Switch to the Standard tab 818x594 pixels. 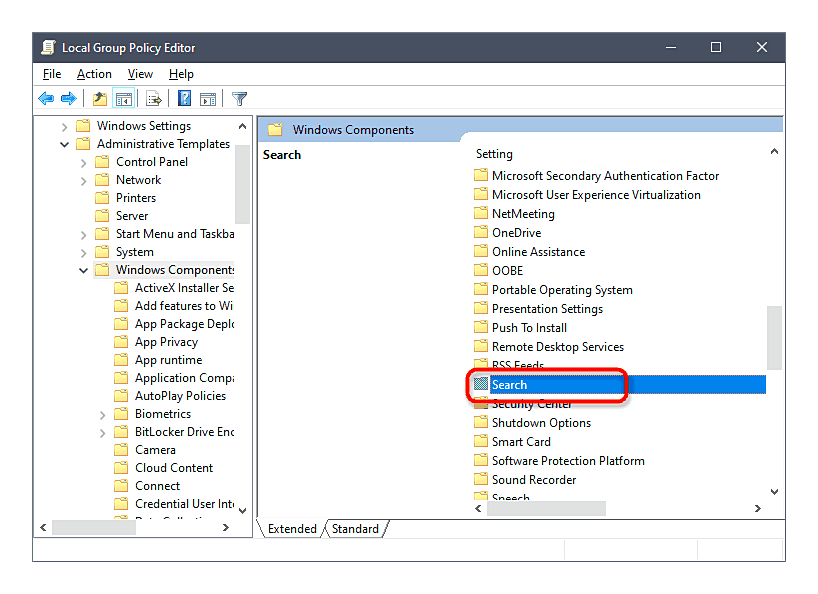pyautogui.click(x=355, y=529)
